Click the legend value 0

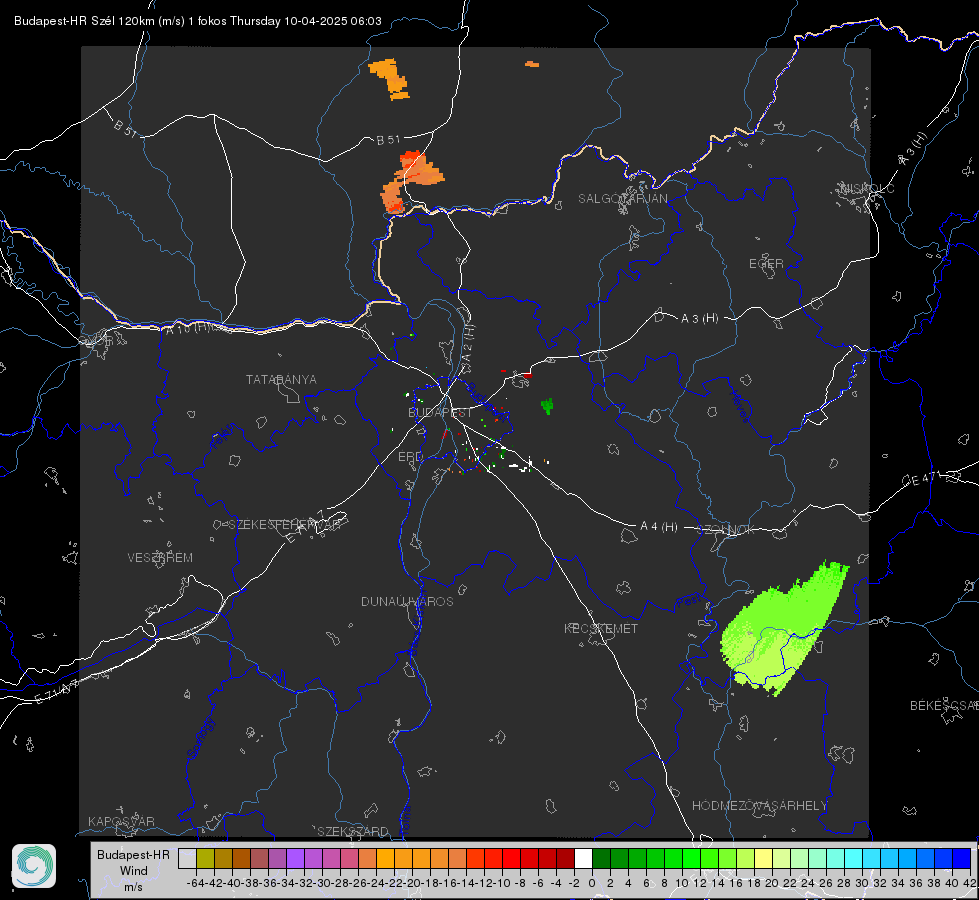click(592, 883)
